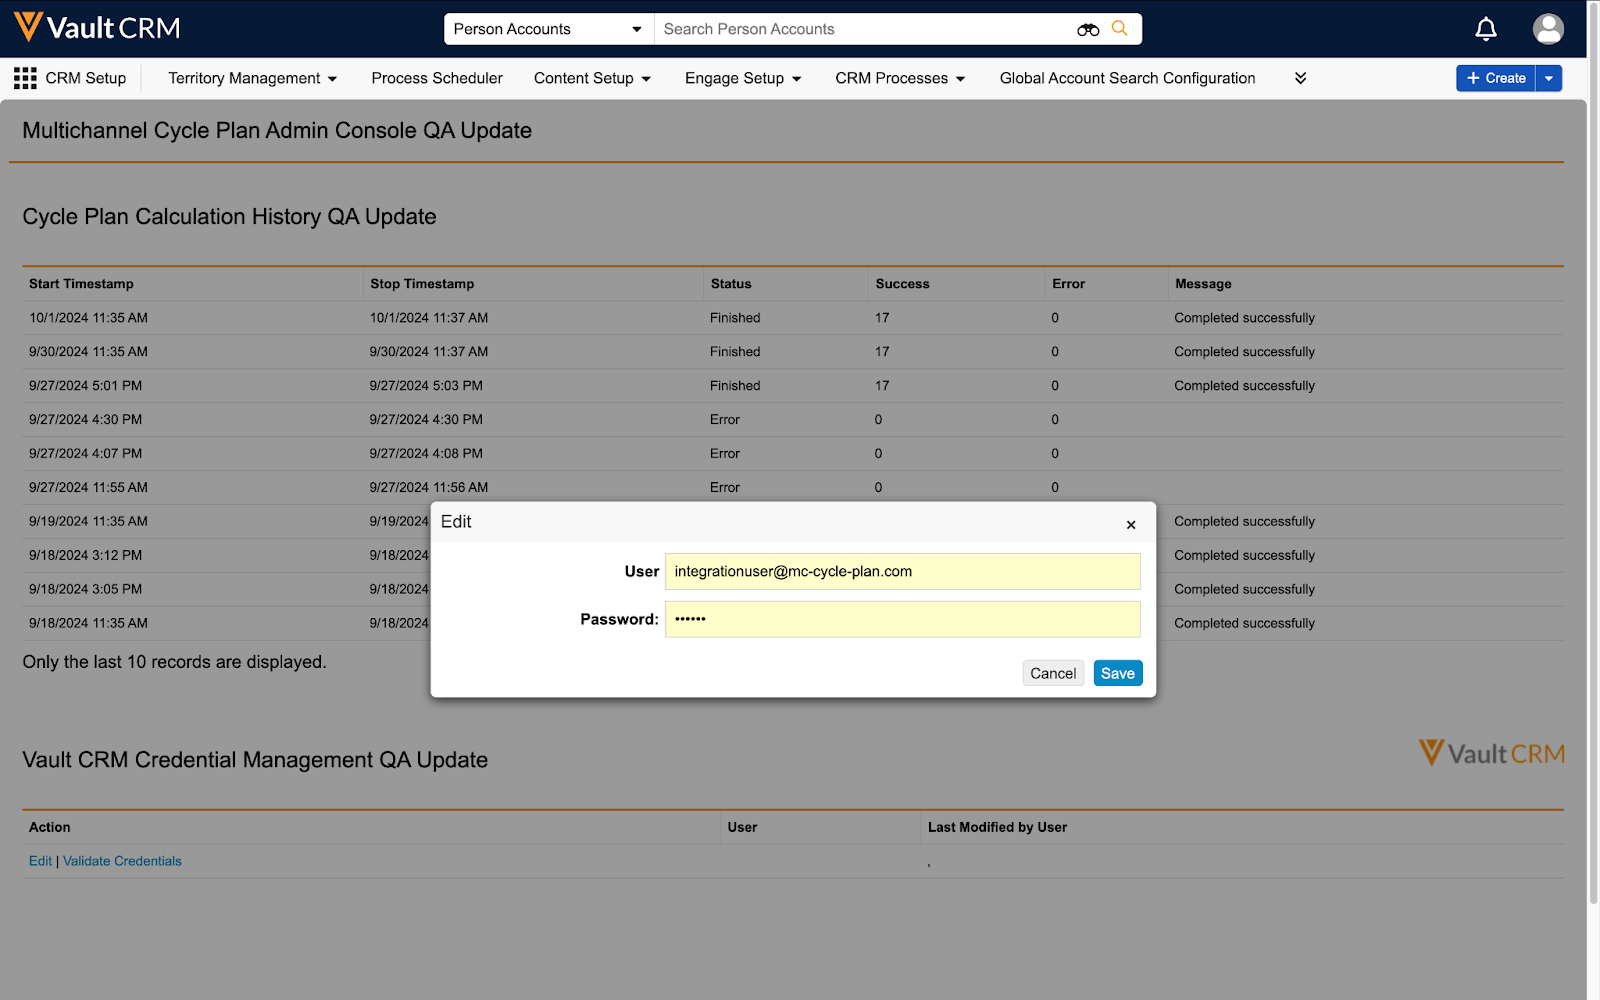Click the blue Create button
Viewport: 1600px width, 1000px height.
tap(1496, 78)
